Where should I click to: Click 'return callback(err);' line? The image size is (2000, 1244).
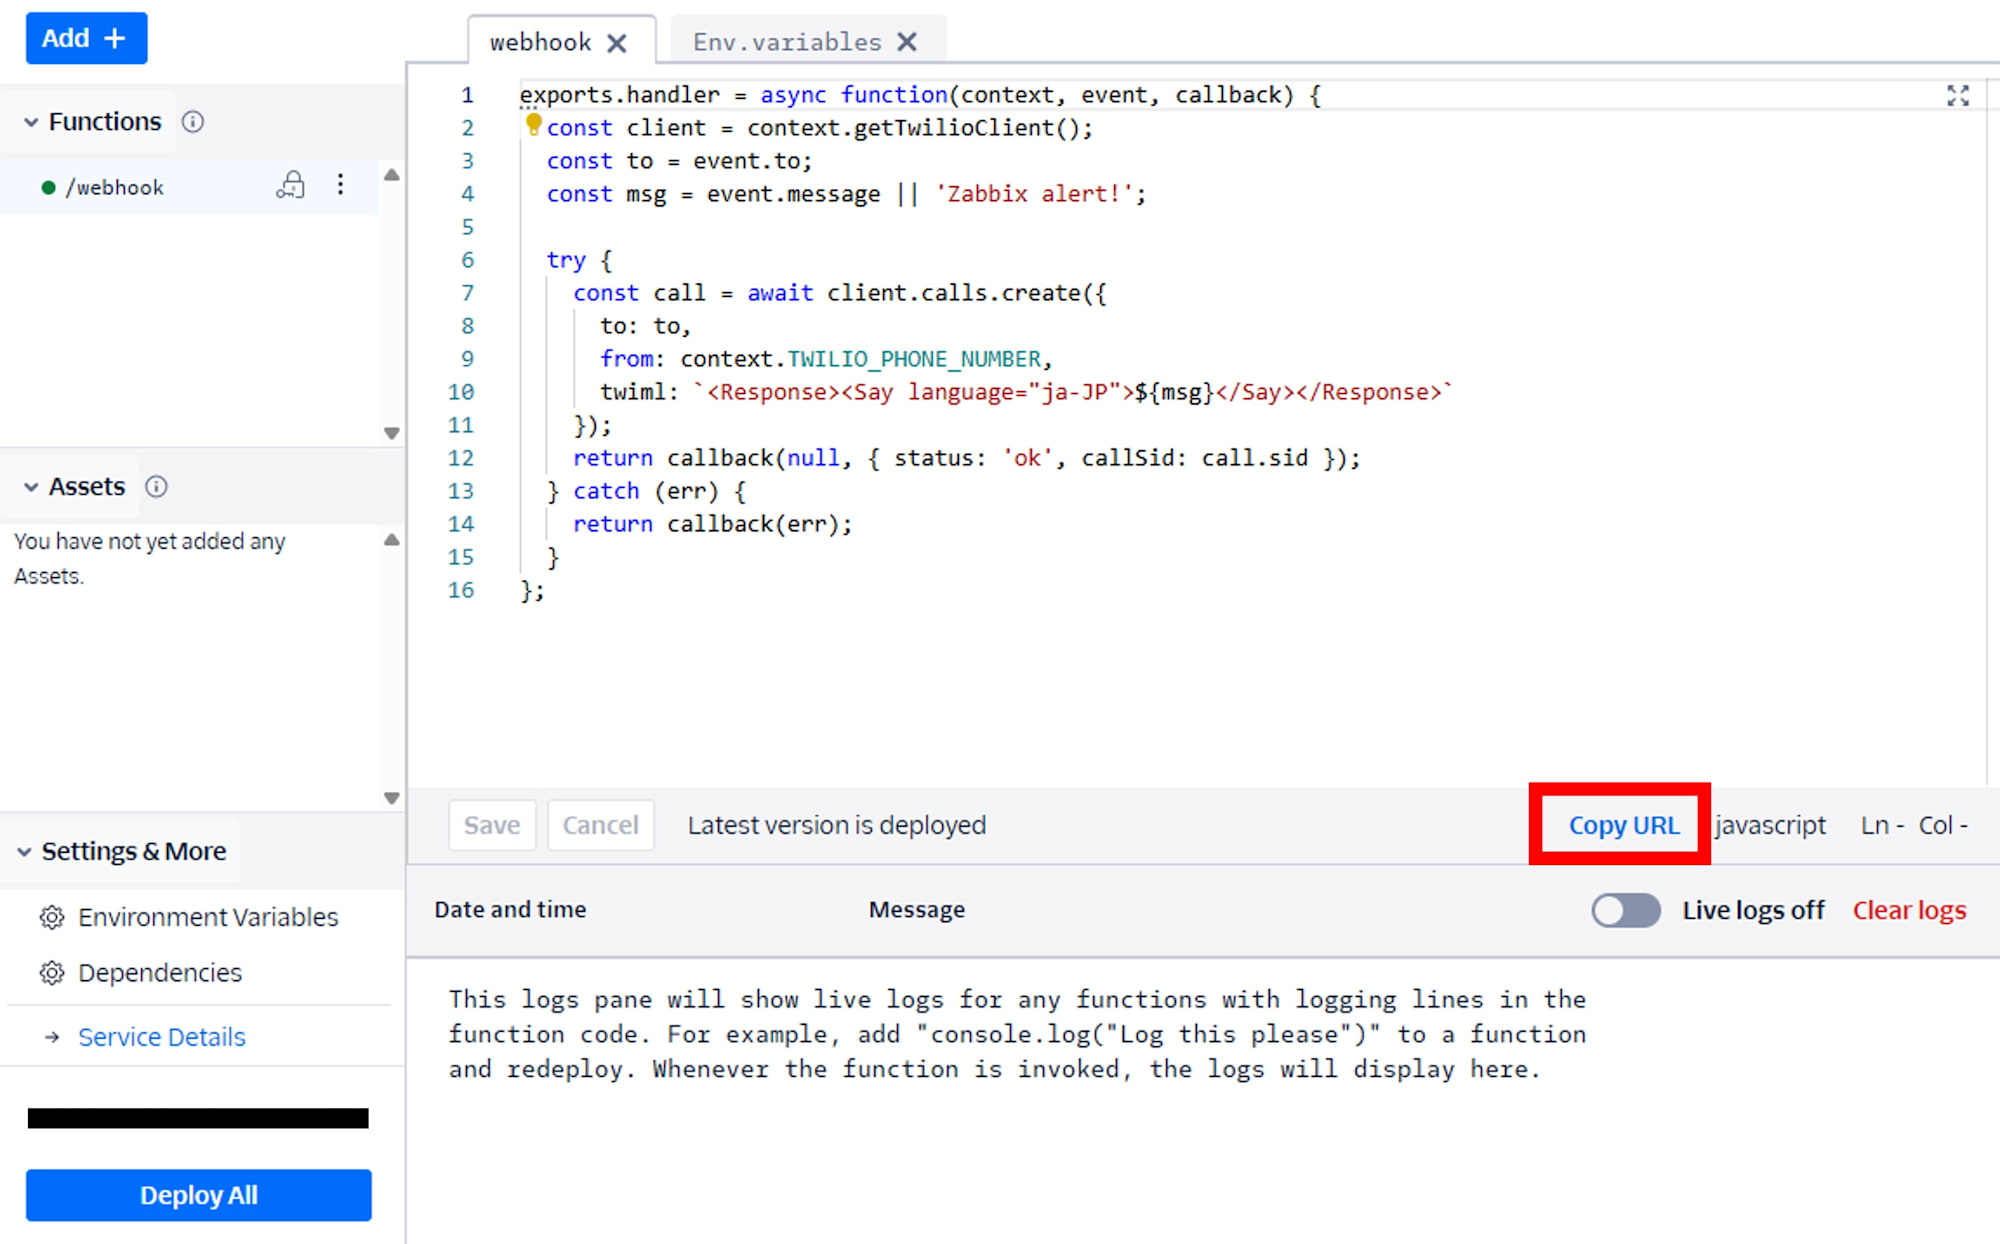coord(712,524)
